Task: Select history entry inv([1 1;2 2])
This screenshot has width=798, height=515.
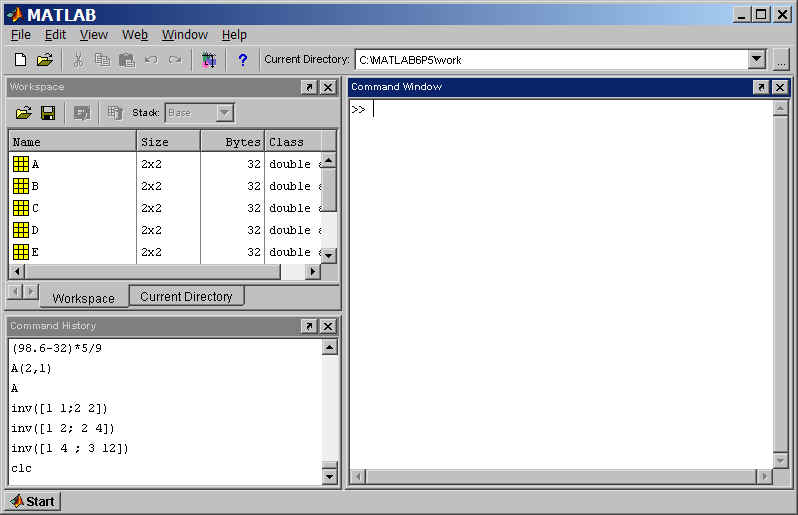Action: pos(60,409)
